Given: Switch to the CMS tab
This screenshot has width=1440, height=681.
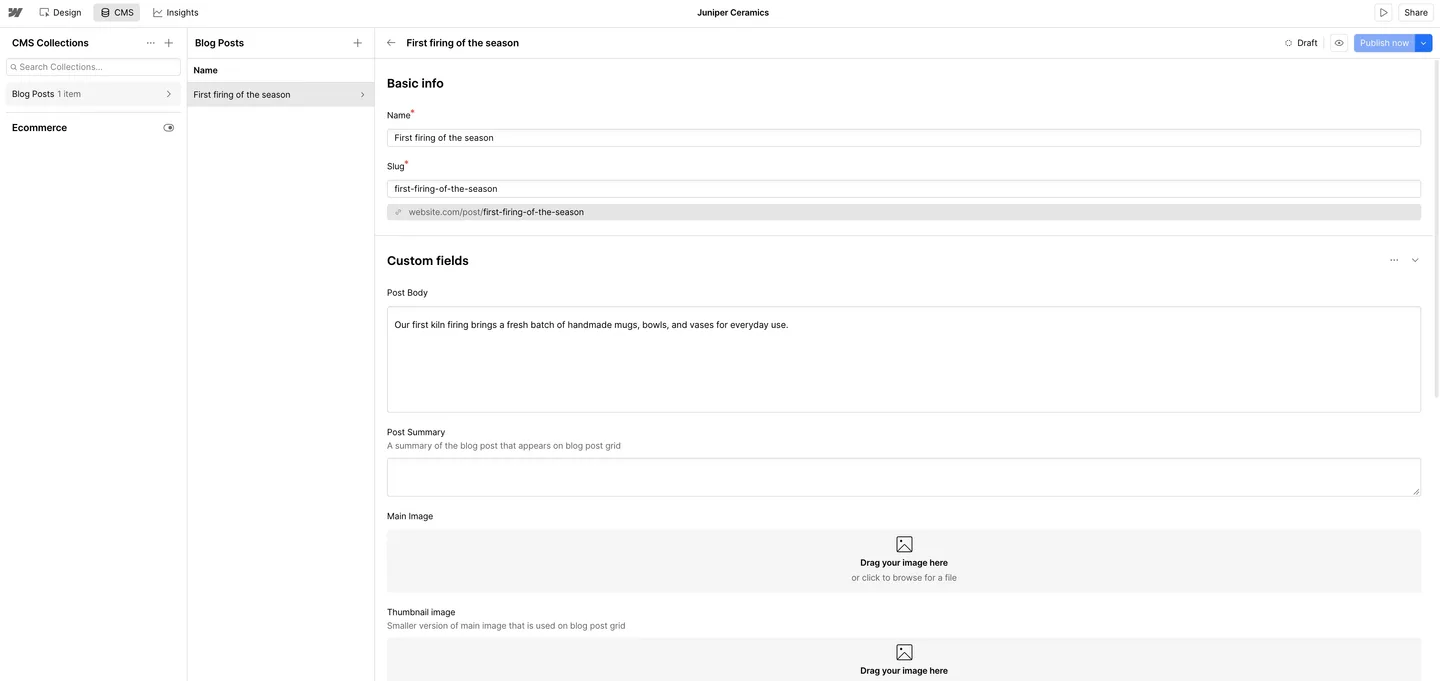Looking at the screenshot, I should (117, 13).
